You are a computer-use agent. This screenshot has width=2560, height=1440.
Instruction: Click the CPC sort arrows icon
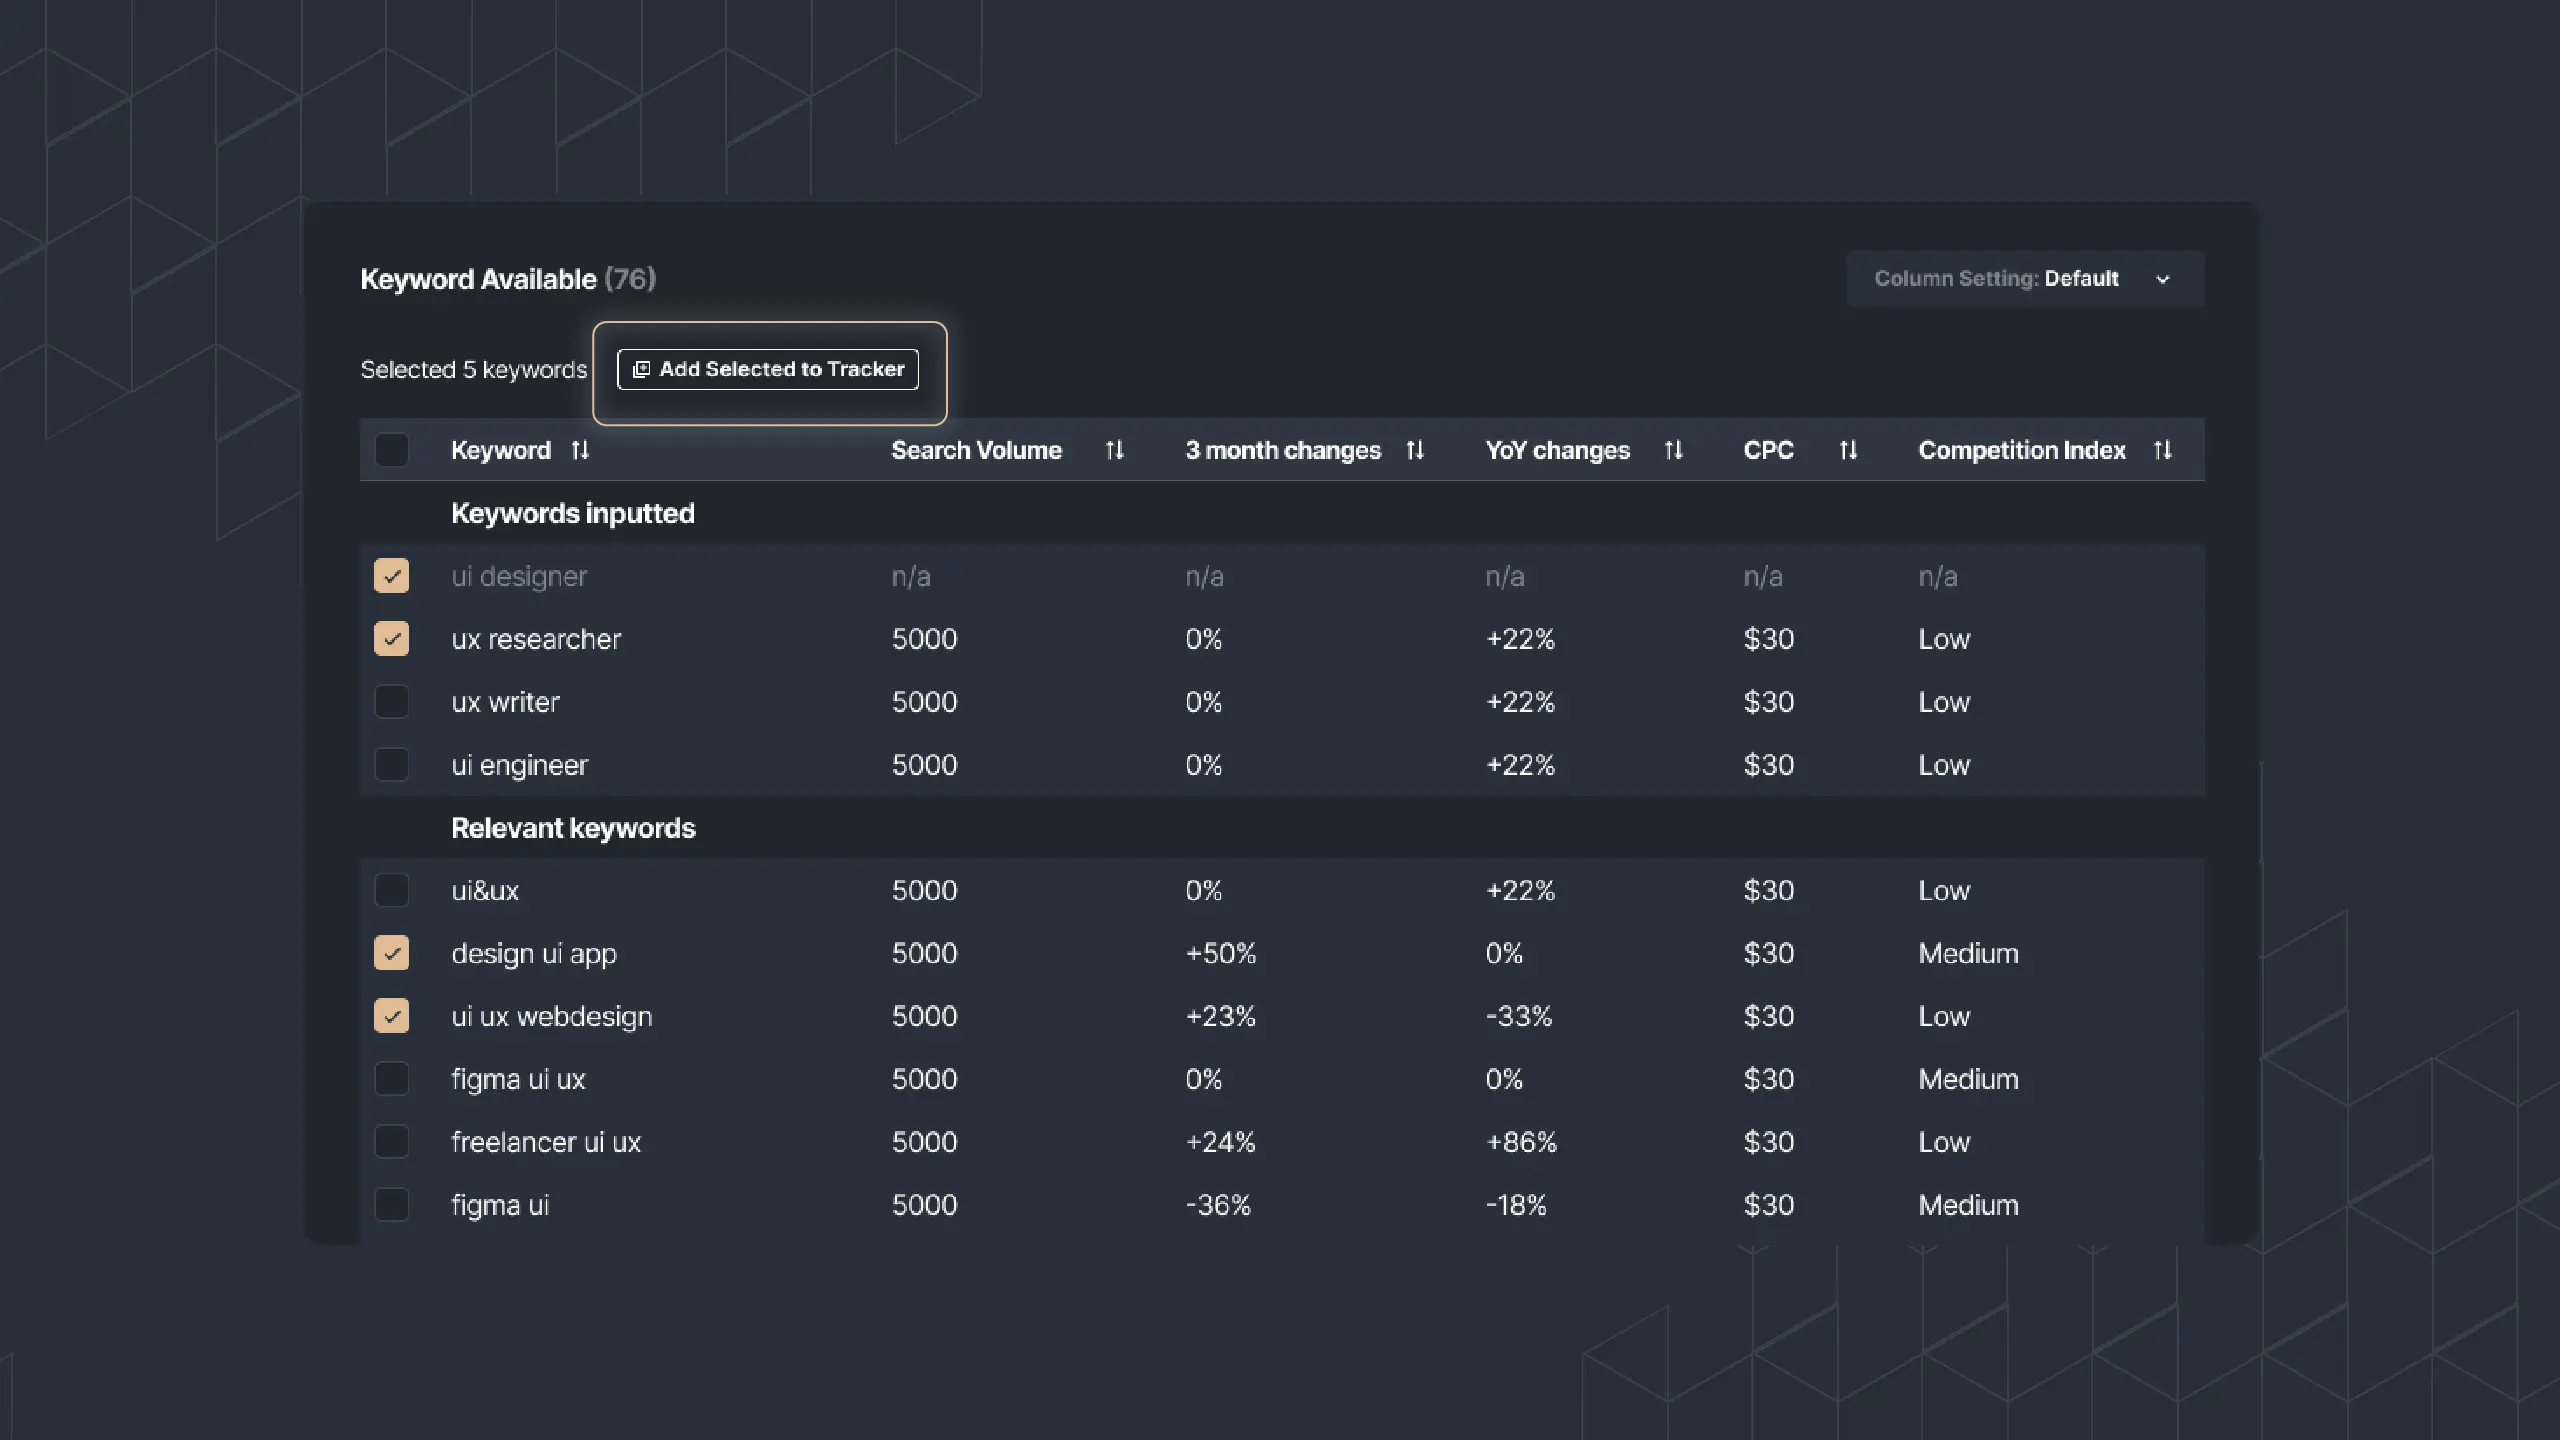(x=1848, y=450)
